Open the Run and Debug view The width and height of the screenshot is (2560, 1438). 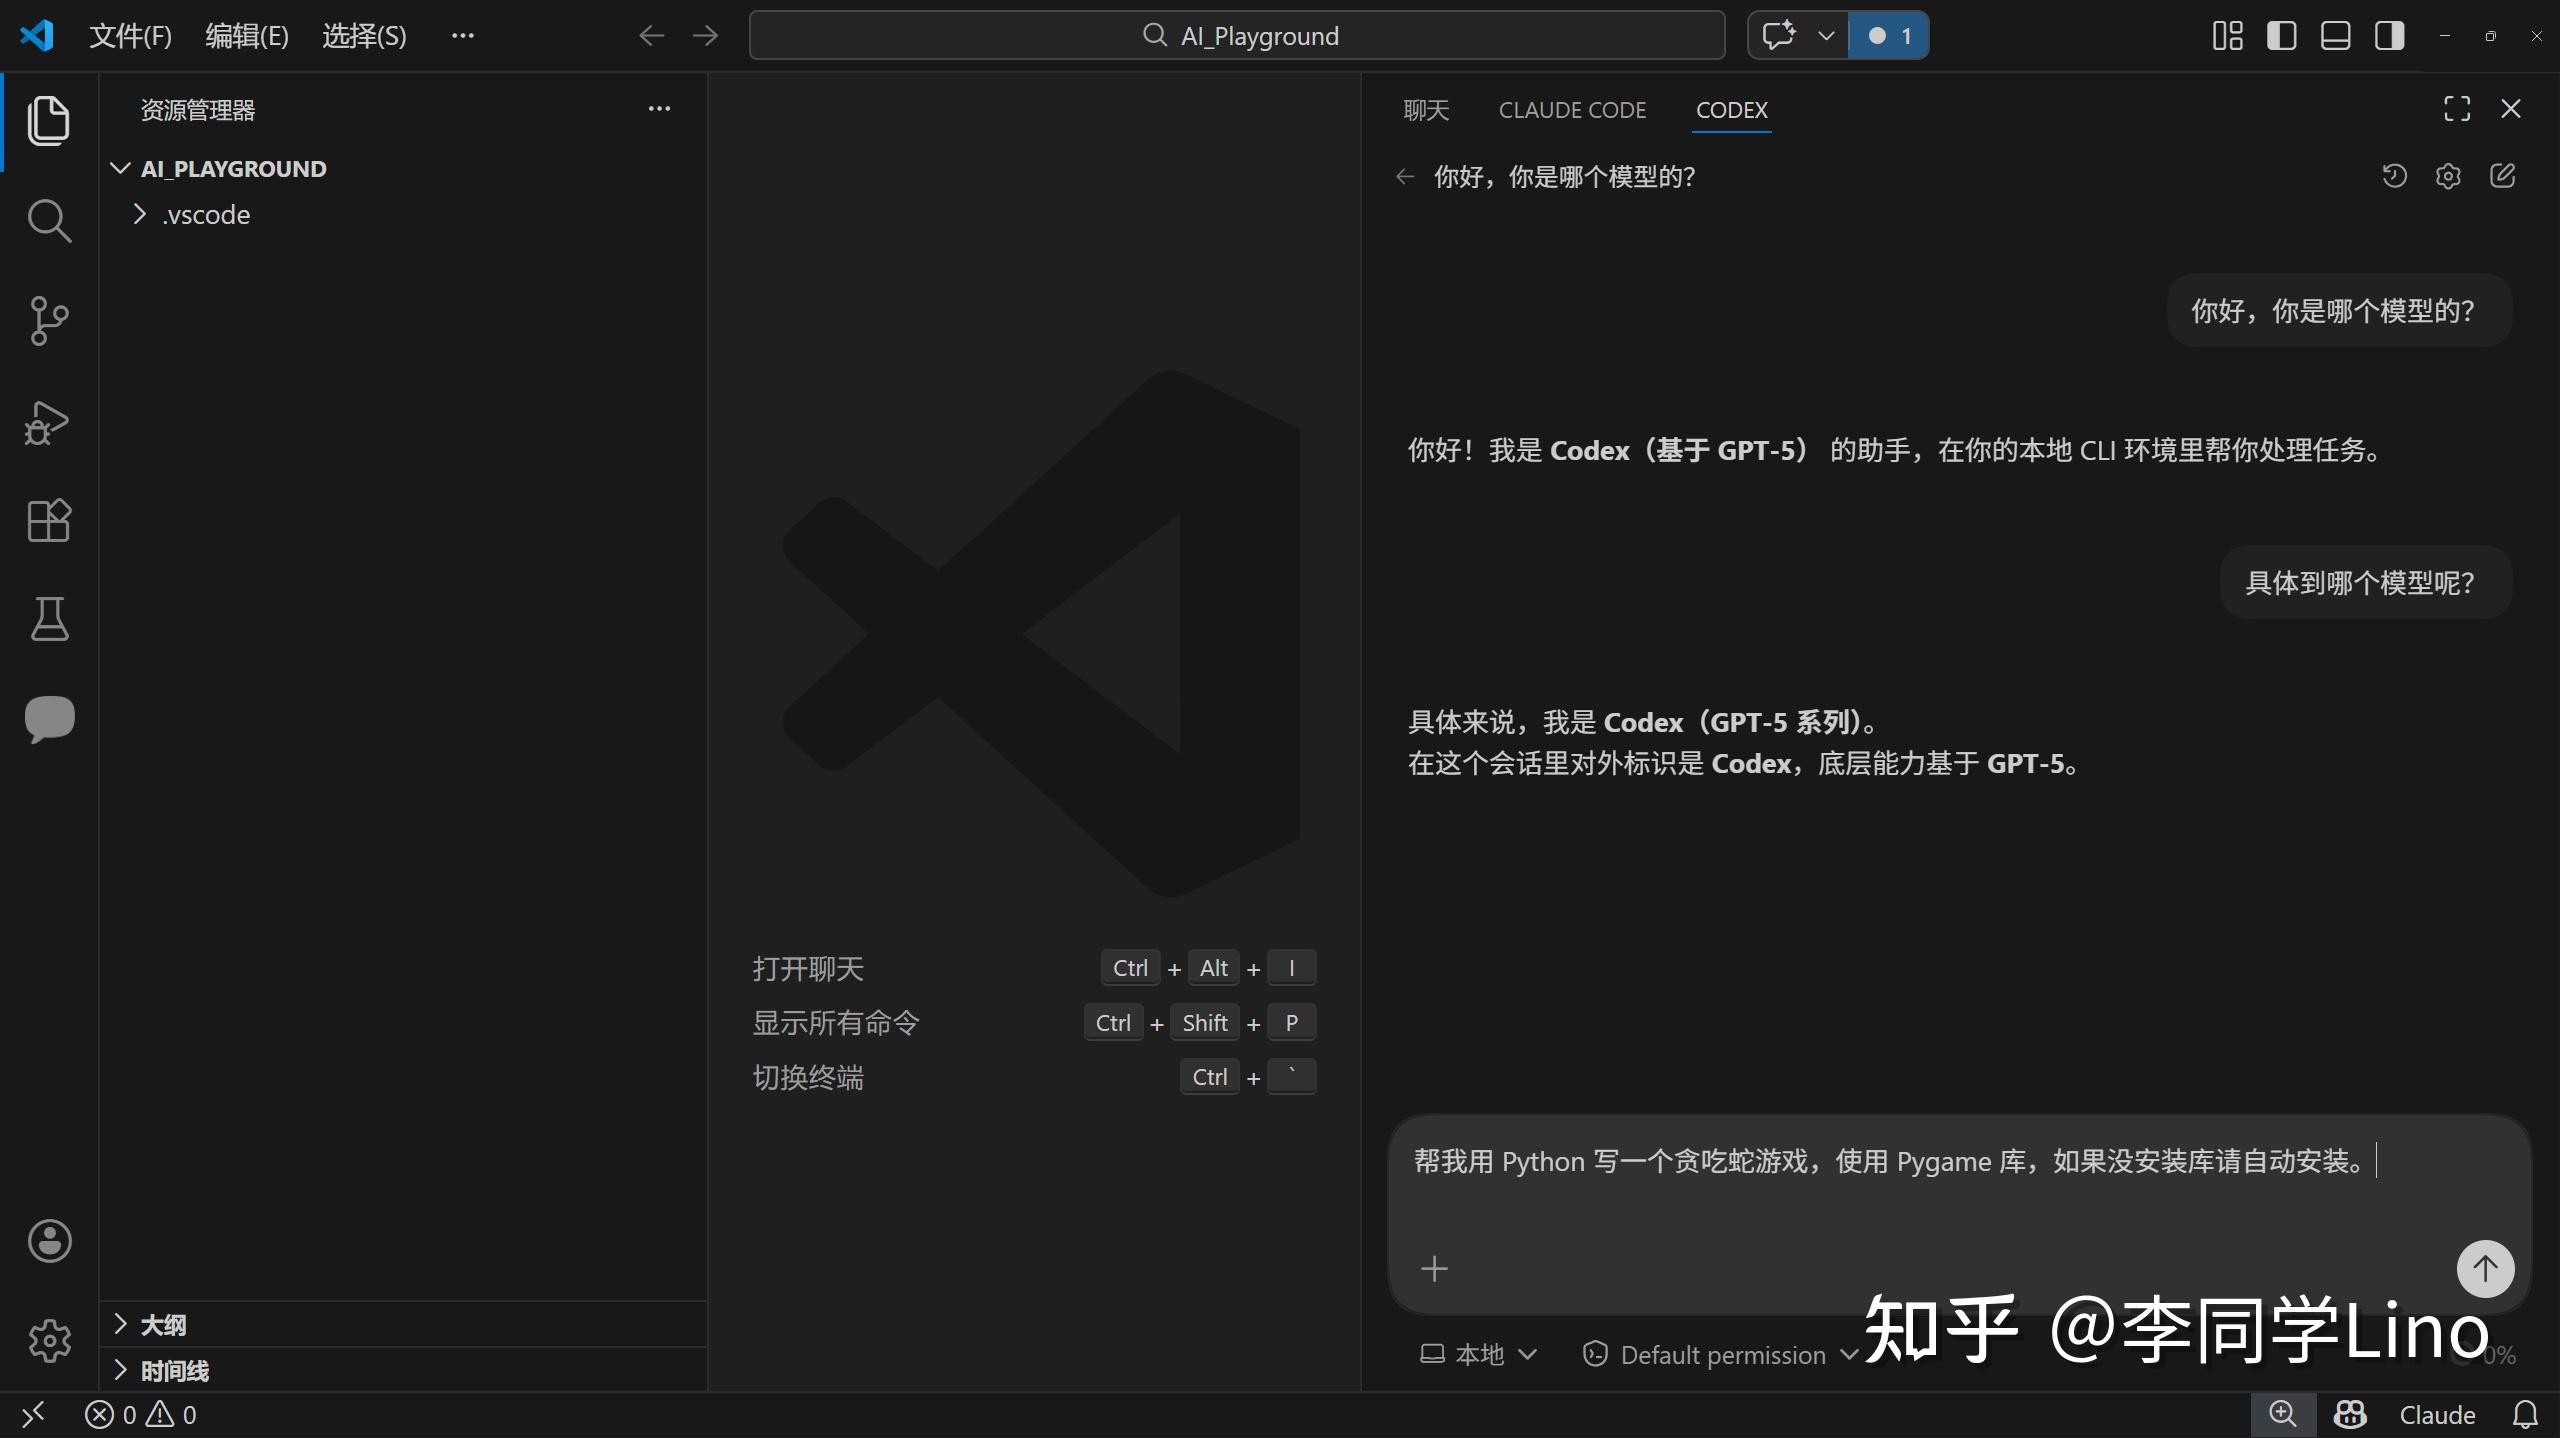click(48, 421)
